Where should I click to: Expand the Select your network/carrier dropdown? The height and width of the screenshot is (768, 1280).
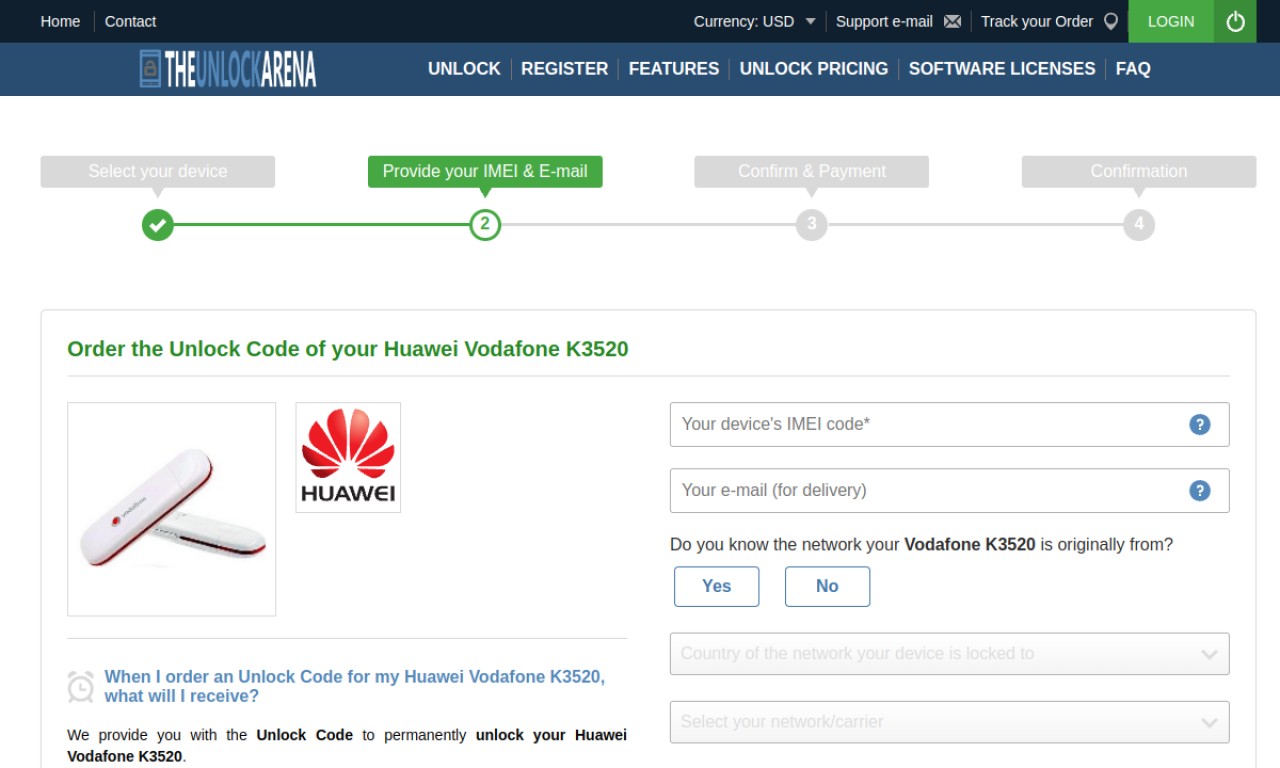point(950,722)
